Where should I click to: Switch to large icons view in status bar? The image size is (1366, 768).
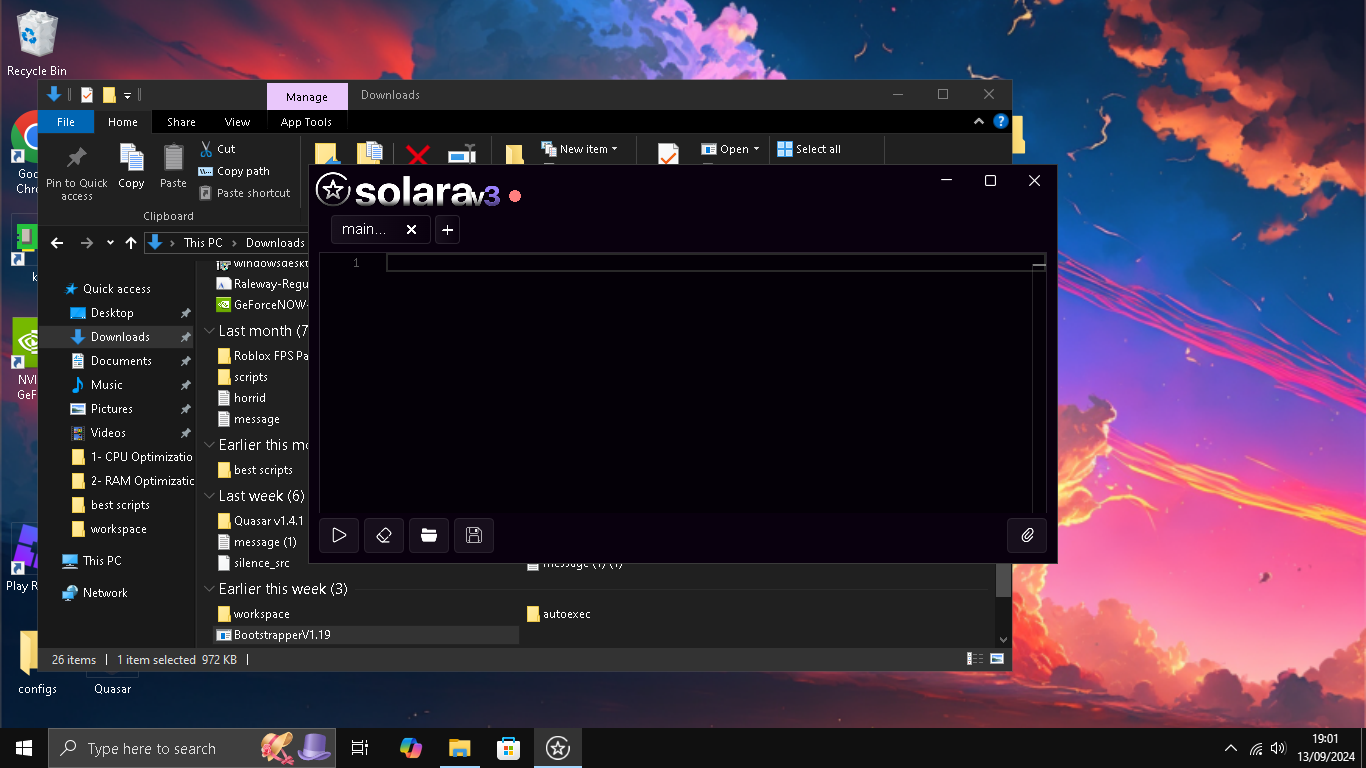tap(997, 659)
